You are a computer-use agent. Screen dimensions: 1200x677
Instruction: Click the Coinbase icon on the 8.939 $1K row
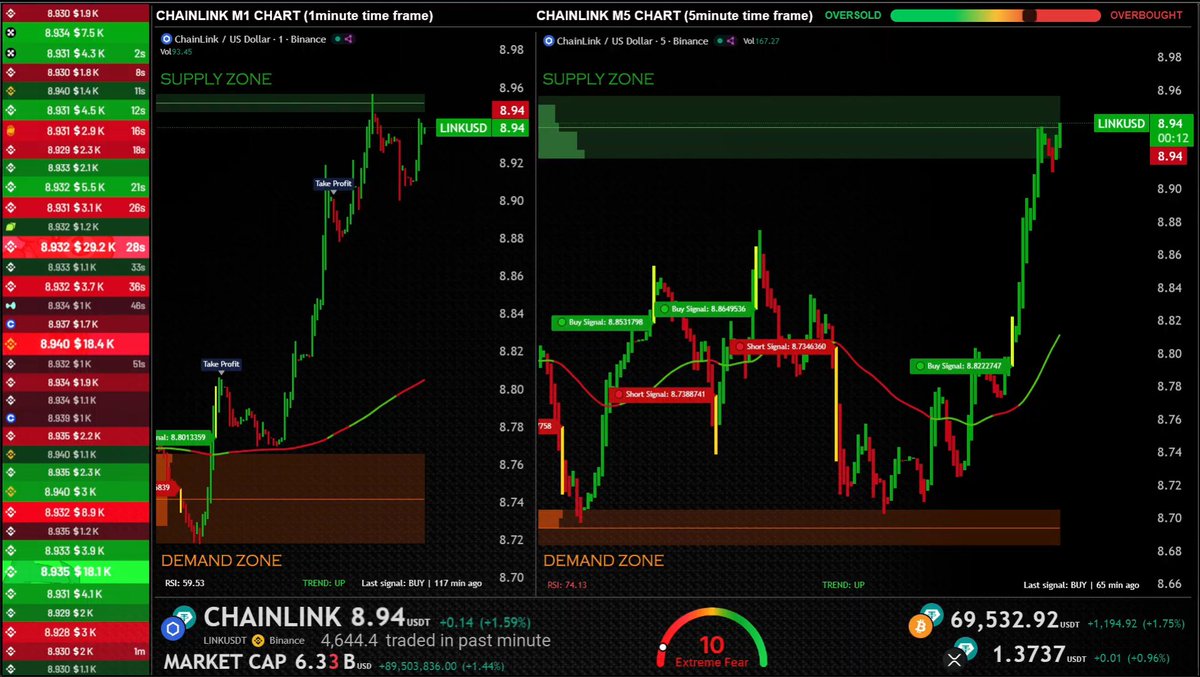[x=11, y=416]
